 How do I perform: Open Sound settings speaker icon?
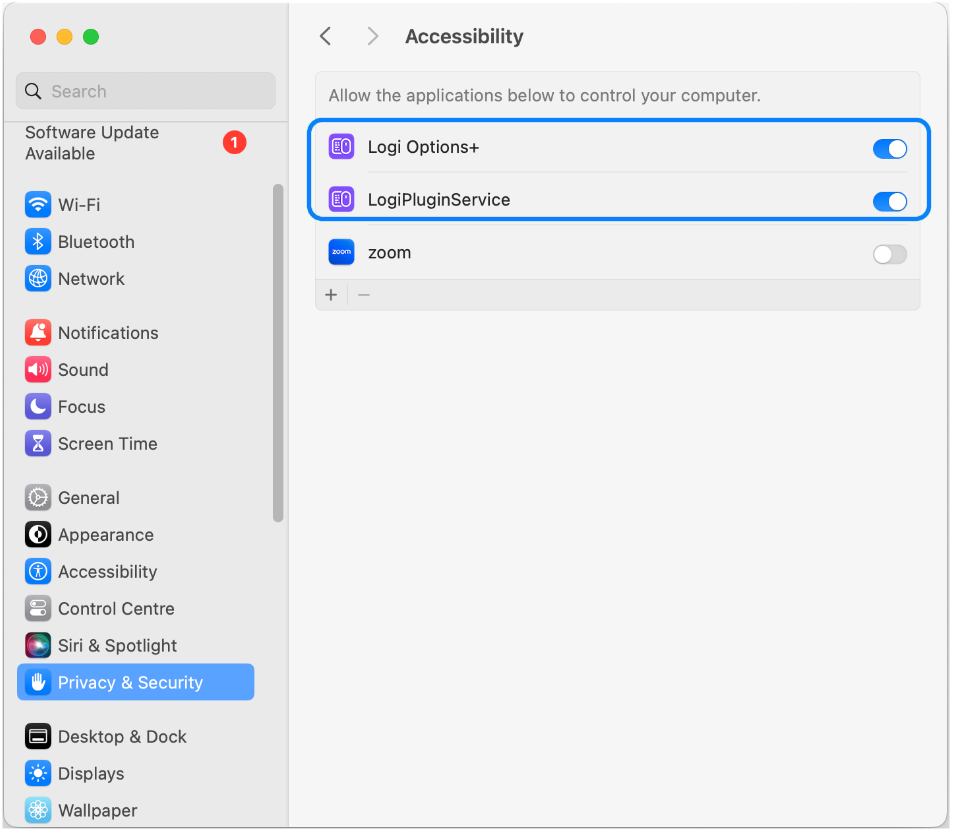(38, 370)
